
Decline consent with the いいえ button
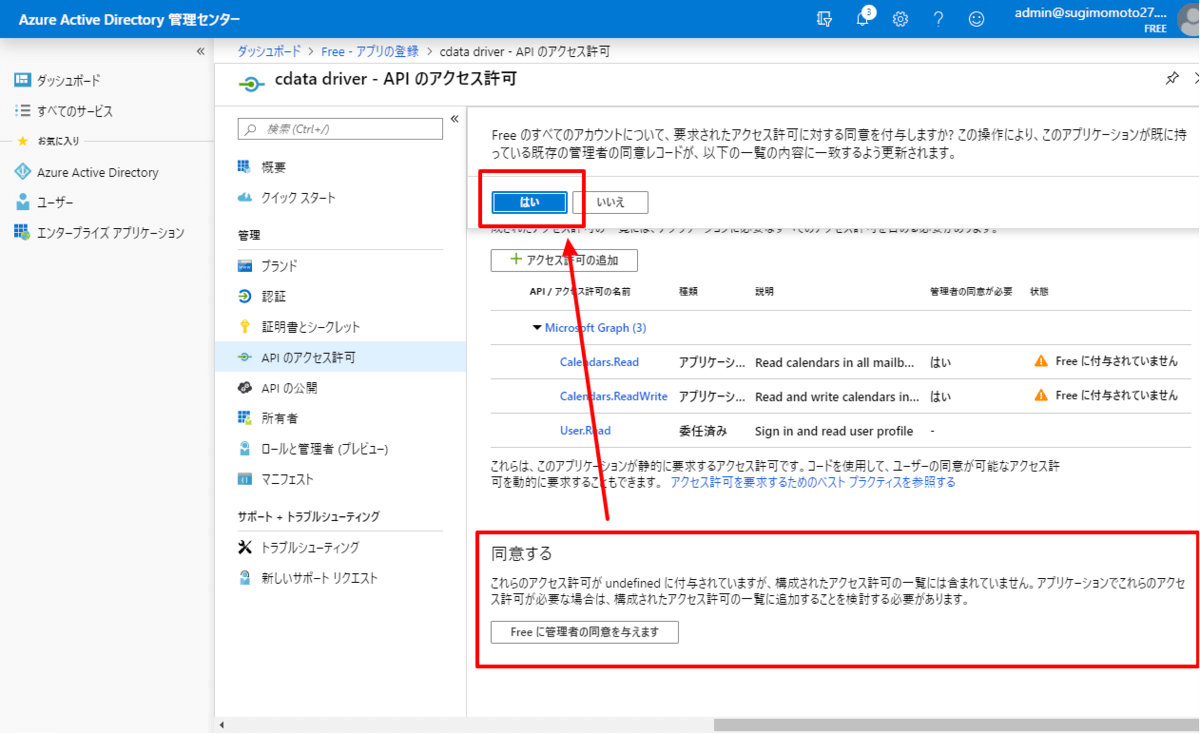click(611, 202)
